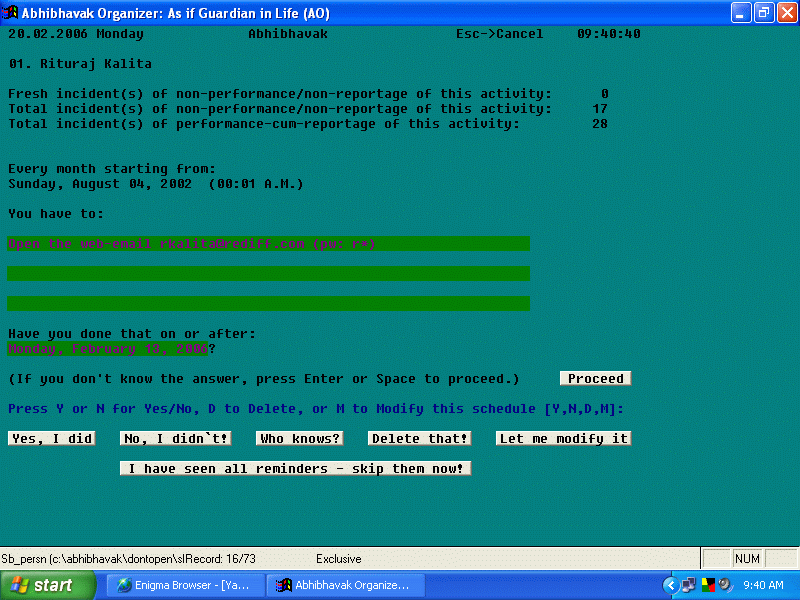Switch to Enigma Browser taskbar item
The width and height of the screenshot is (800, 600).
point(185,585)
